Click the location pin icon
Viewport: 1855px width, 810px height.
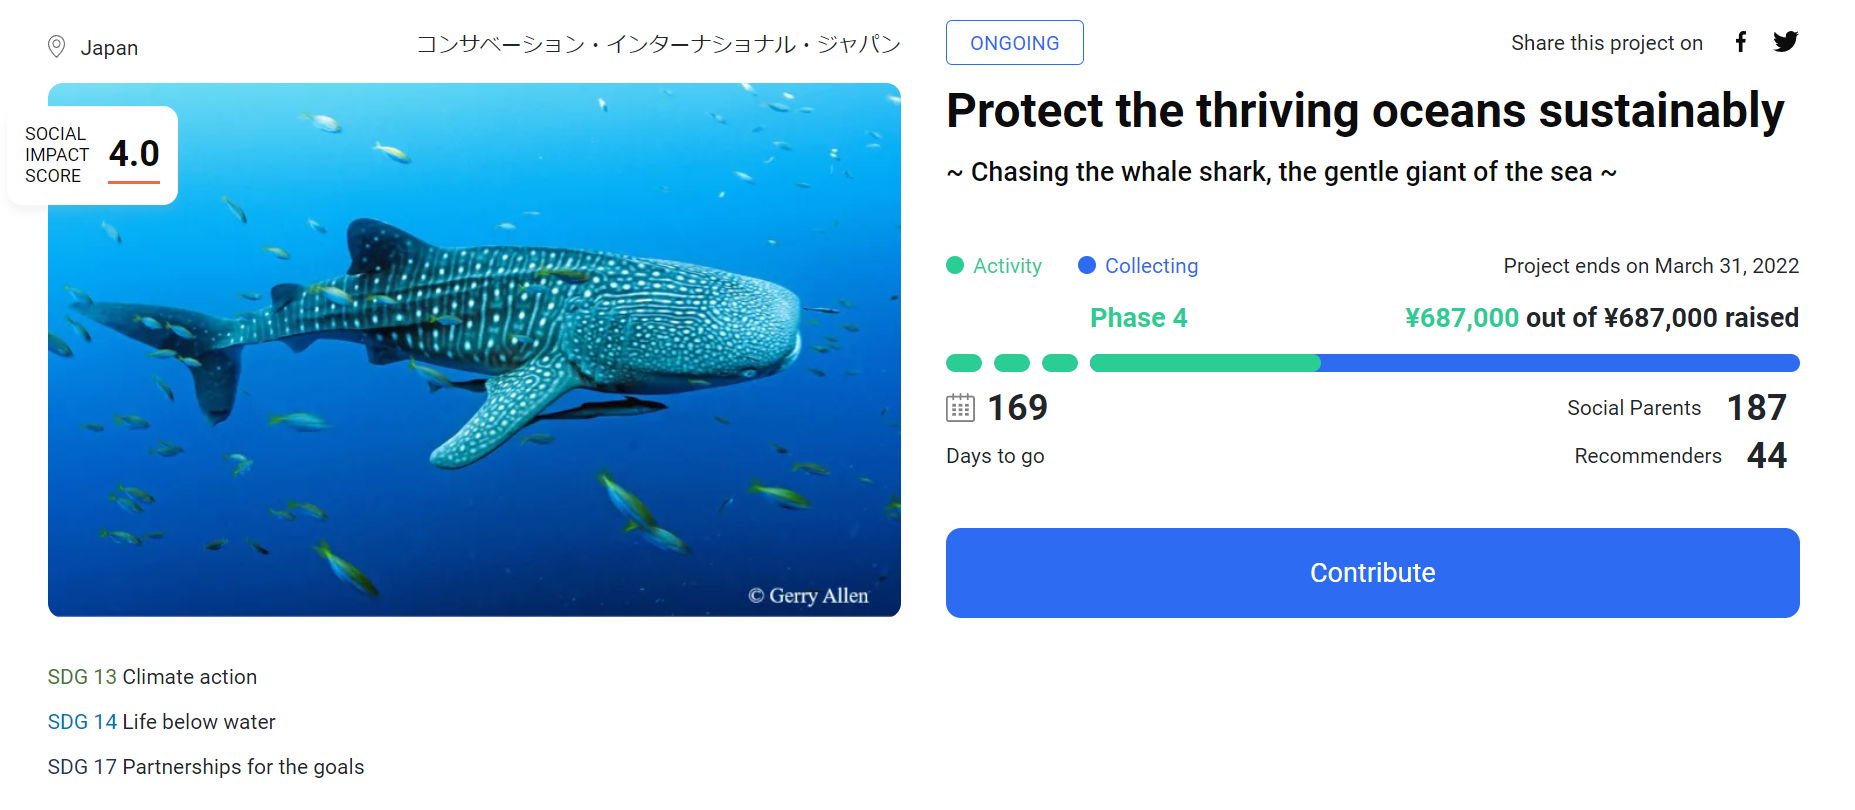[57, 47]
